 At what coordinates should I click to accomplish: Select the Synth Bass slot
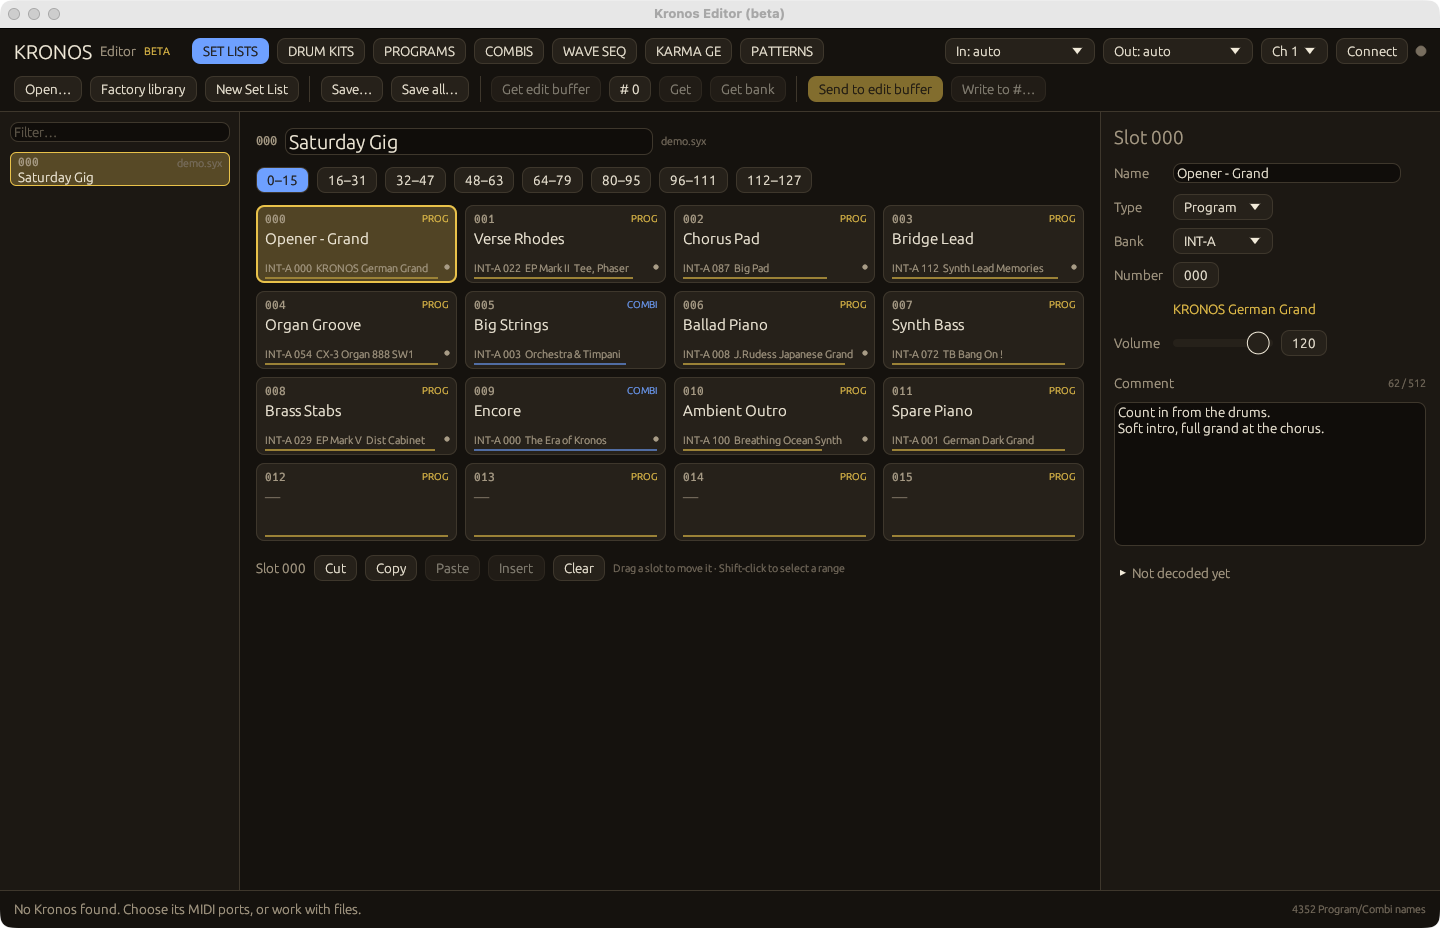(983, 330)
